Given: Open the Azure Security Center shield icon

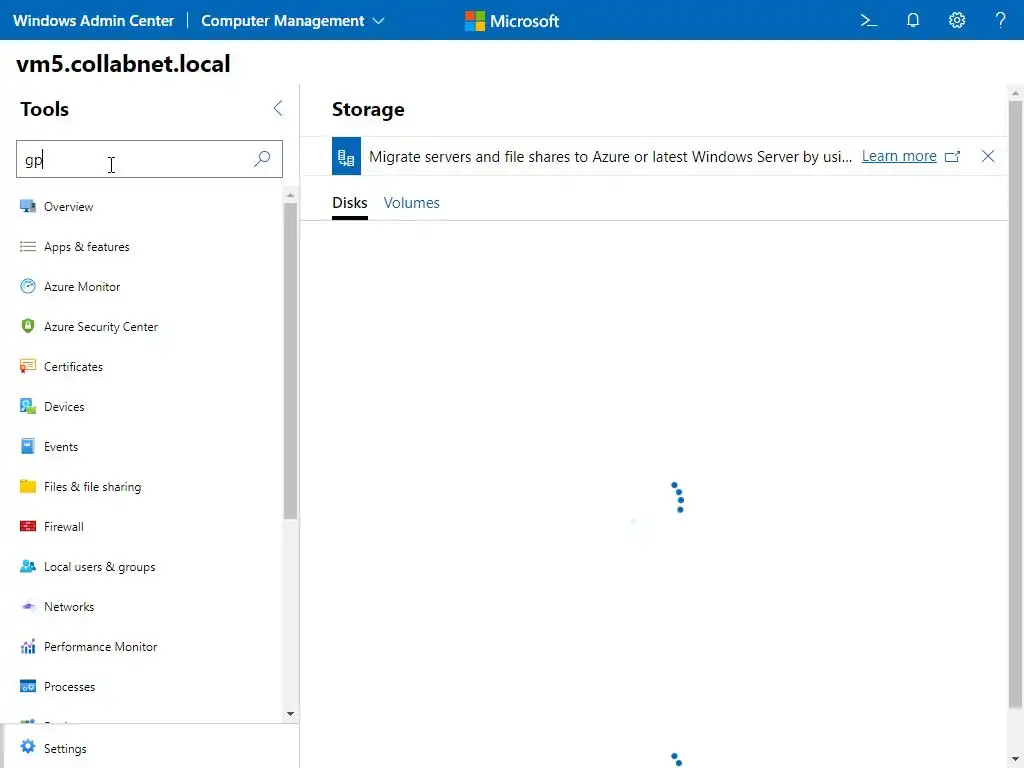Looking at the screenshot, I should point(28,327).
